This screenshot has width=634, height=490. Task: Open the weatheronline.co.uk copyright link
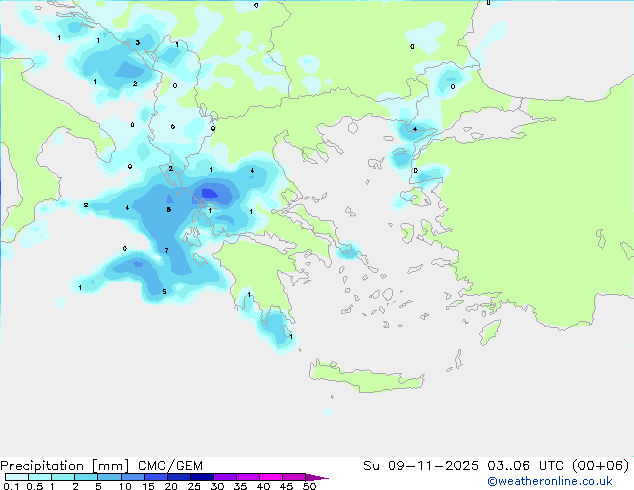(x=549, y=481)
